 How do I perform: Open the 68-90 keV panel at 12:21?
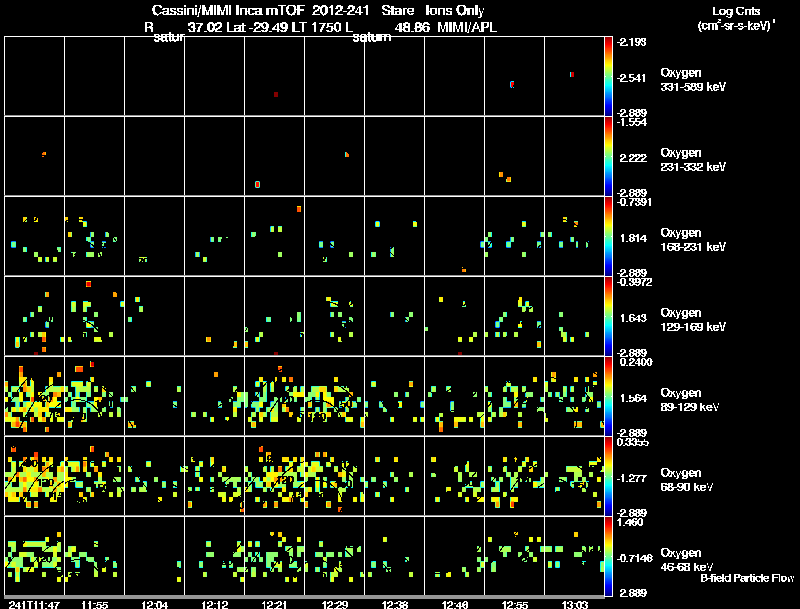click(274, 476)
